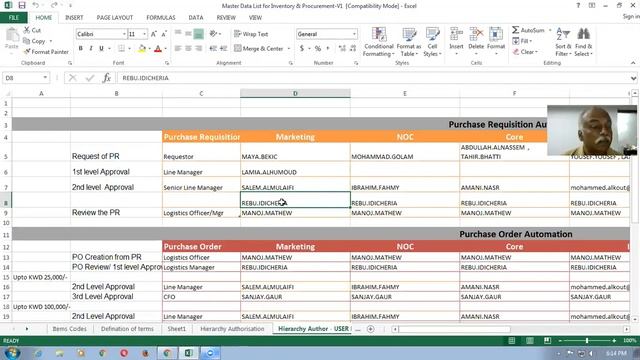Open Format as Table icon
The height and width of the screenshot is (360, 640).
(409, 34)
